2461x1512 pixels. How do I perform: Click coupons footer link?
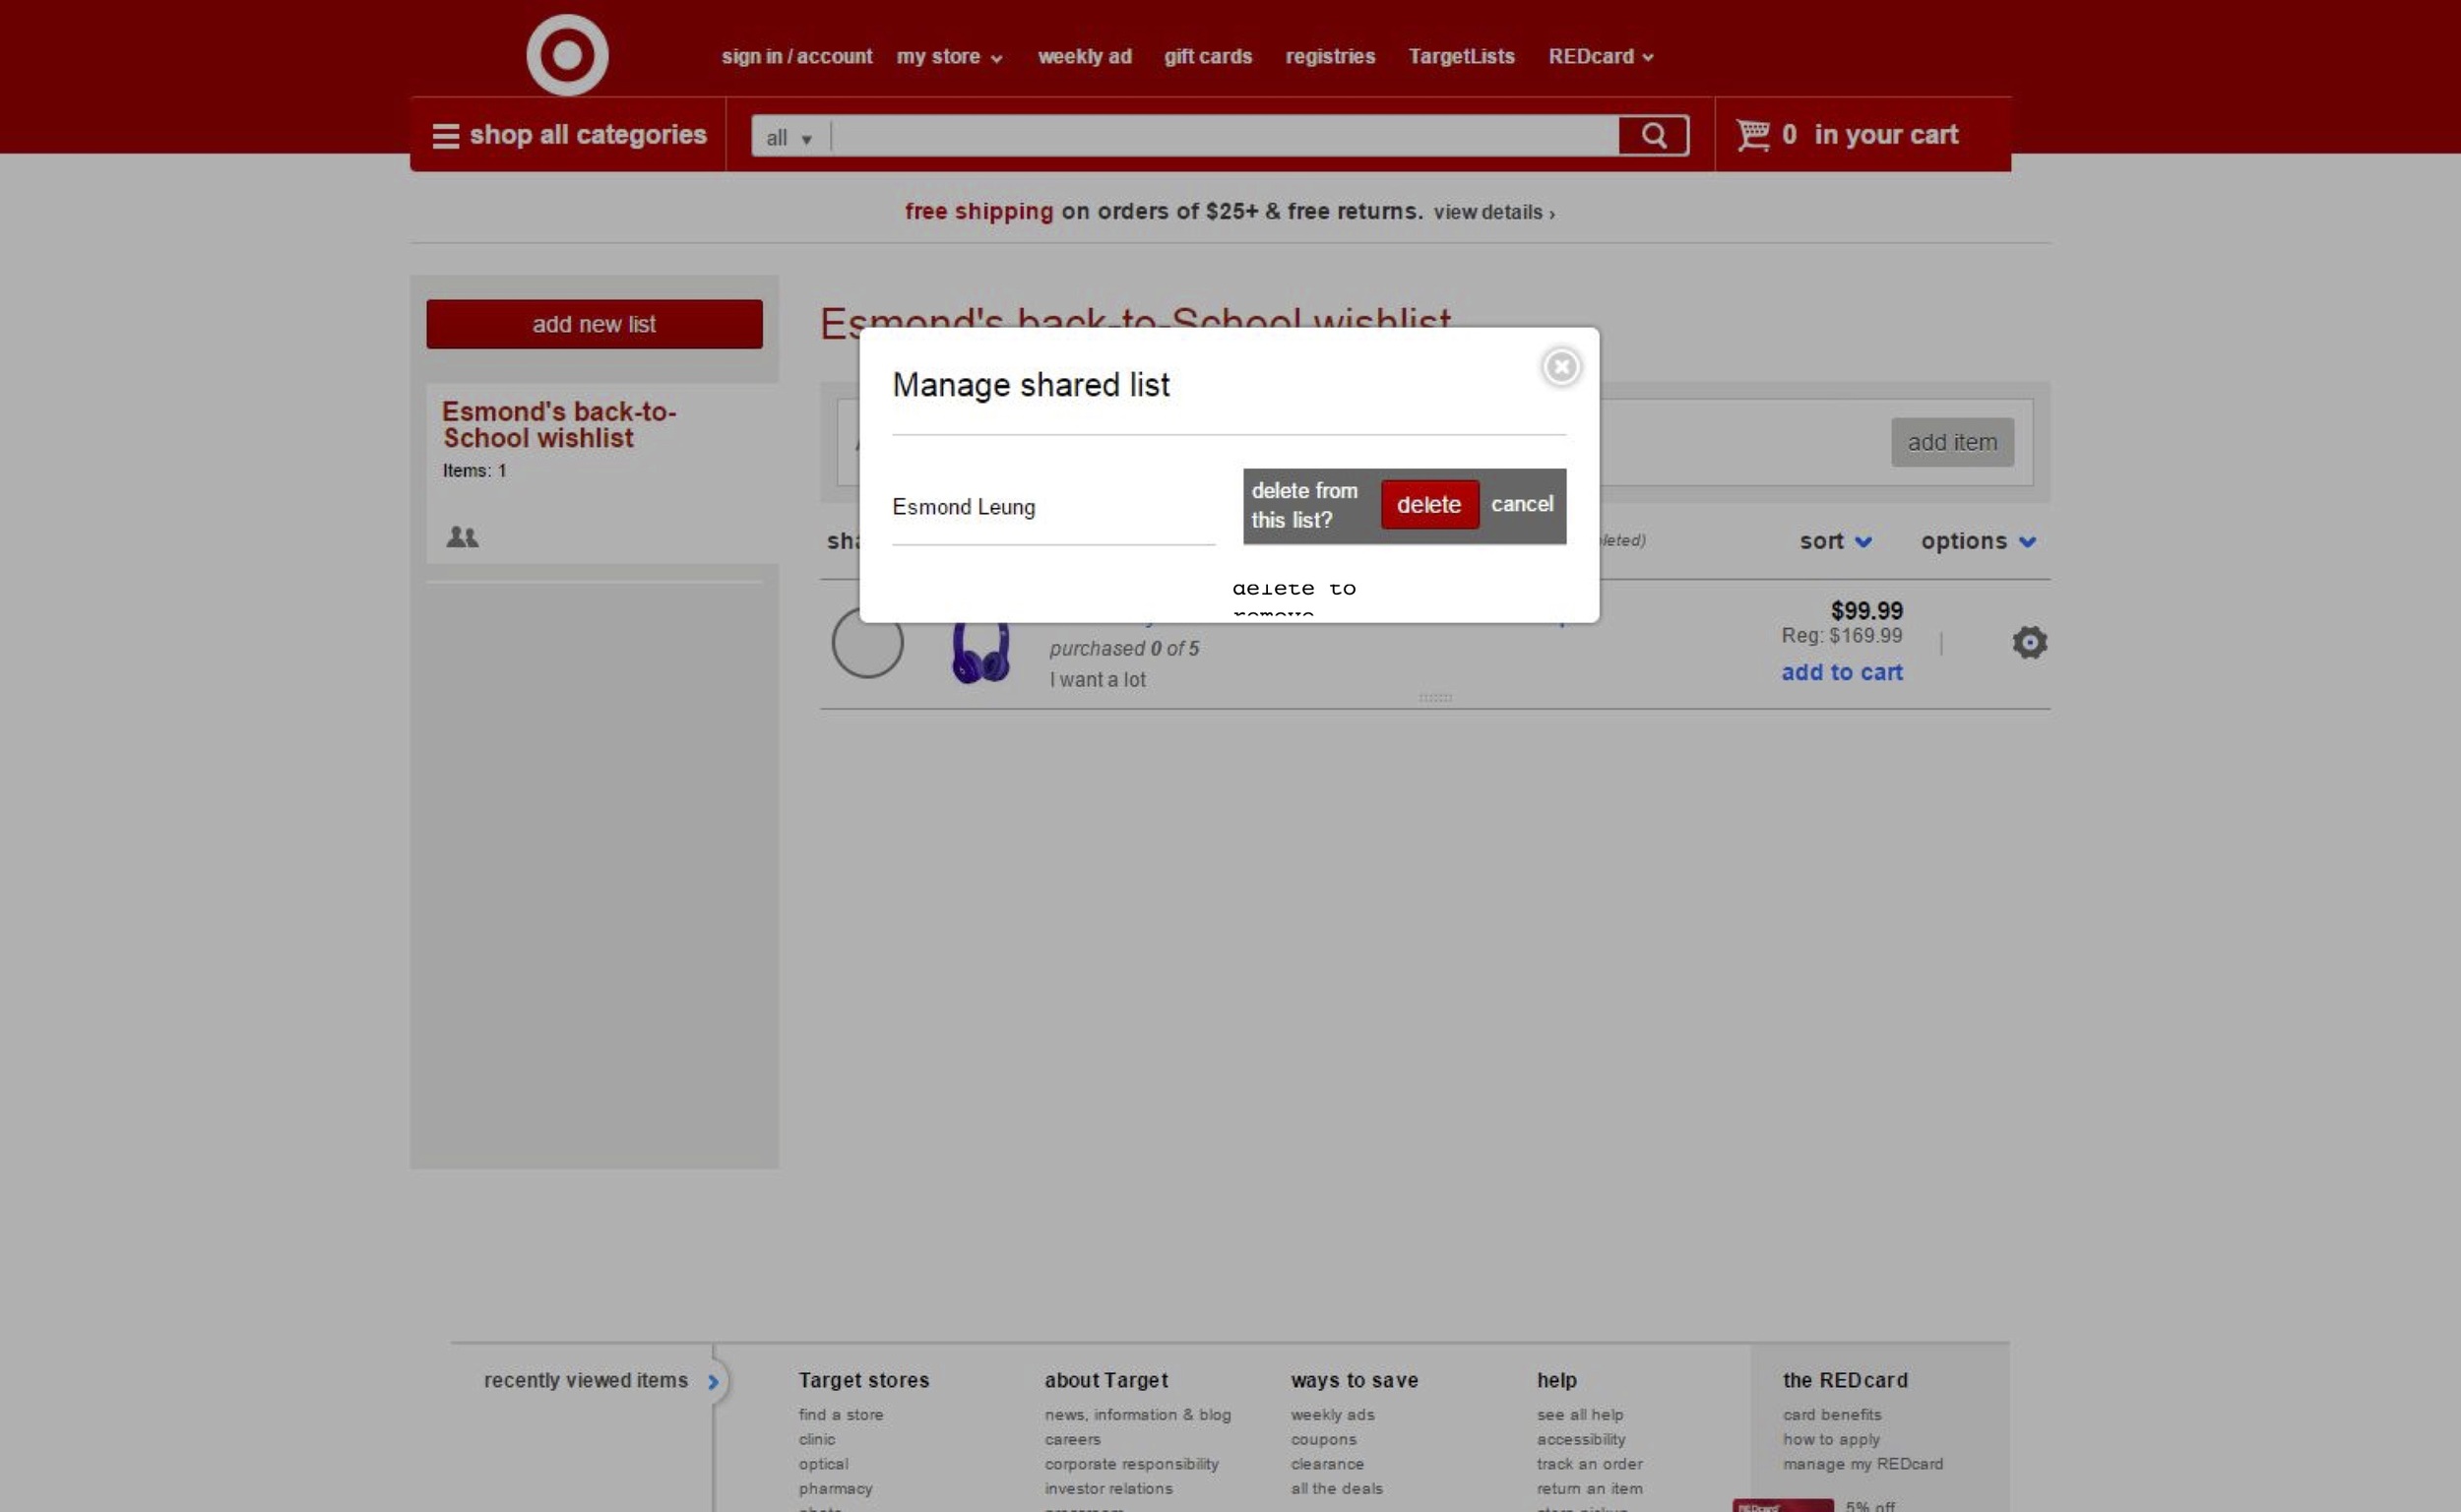tap(1323, 1439)
